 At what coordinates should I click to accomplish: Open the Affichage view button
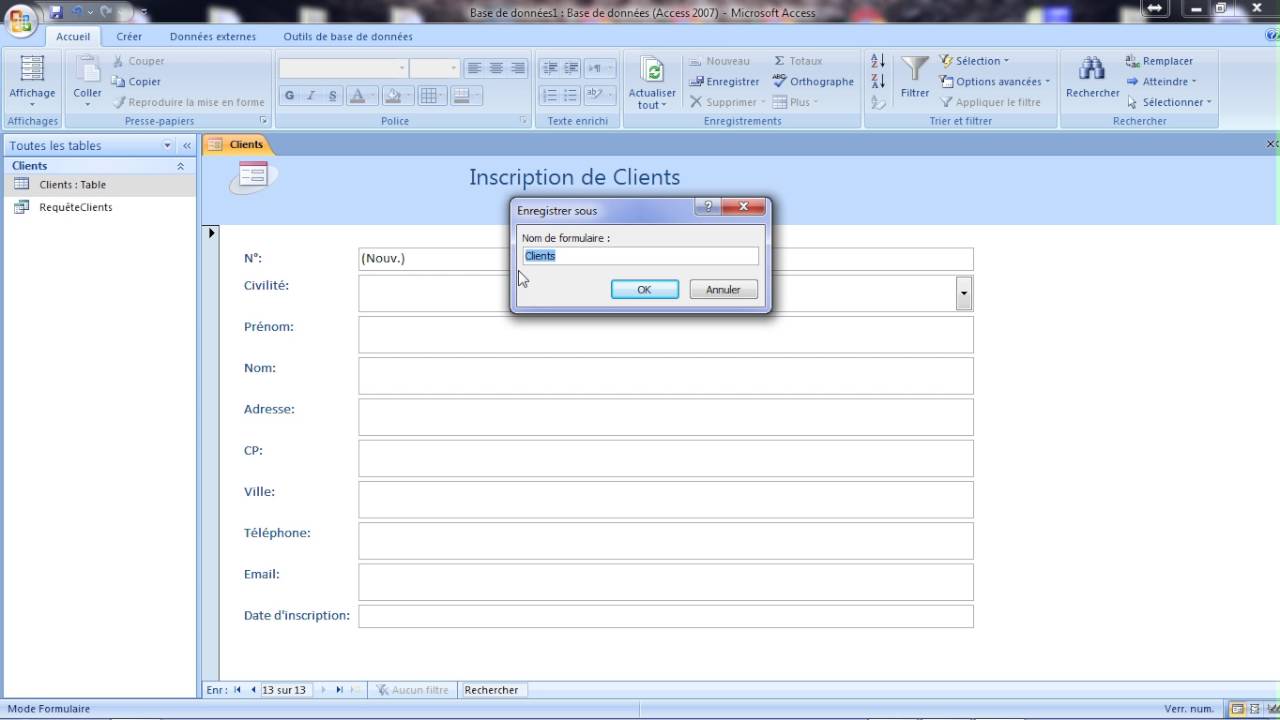coord(32,81)
